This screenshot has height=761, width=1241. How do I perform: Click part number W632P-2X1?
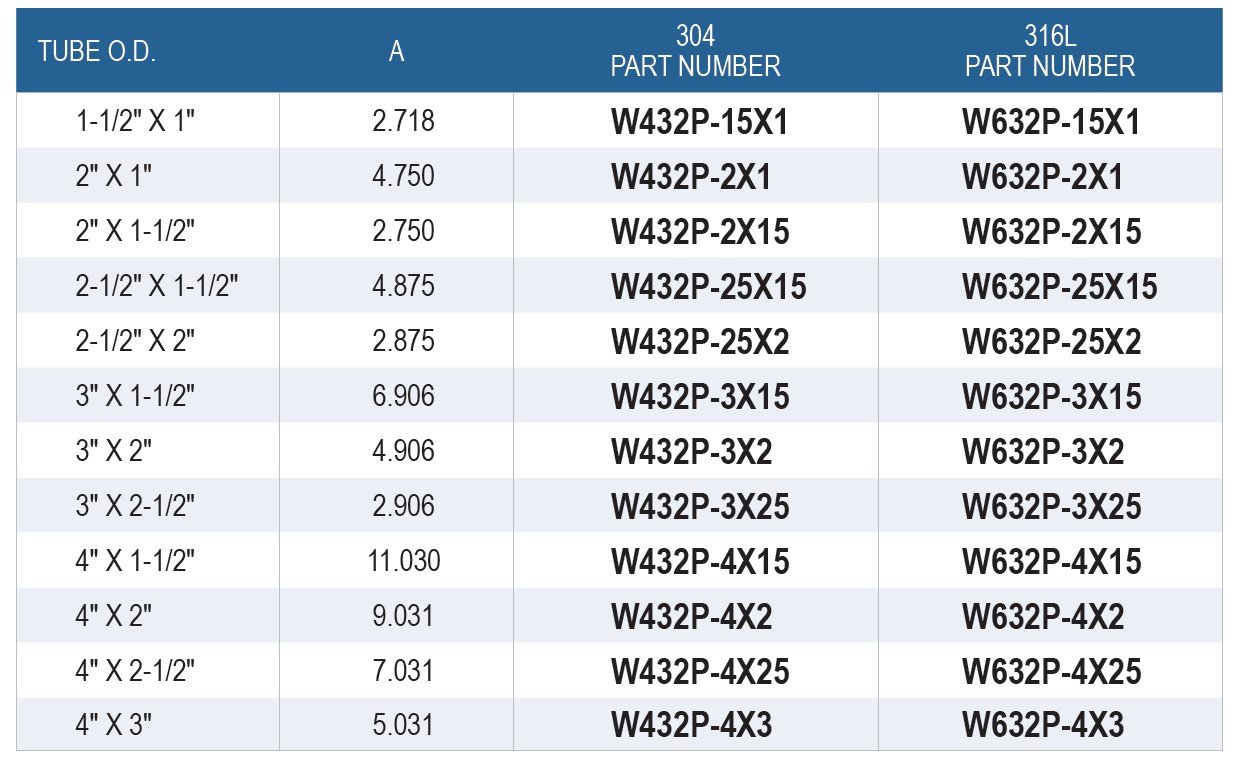[x=1043, y=178]
